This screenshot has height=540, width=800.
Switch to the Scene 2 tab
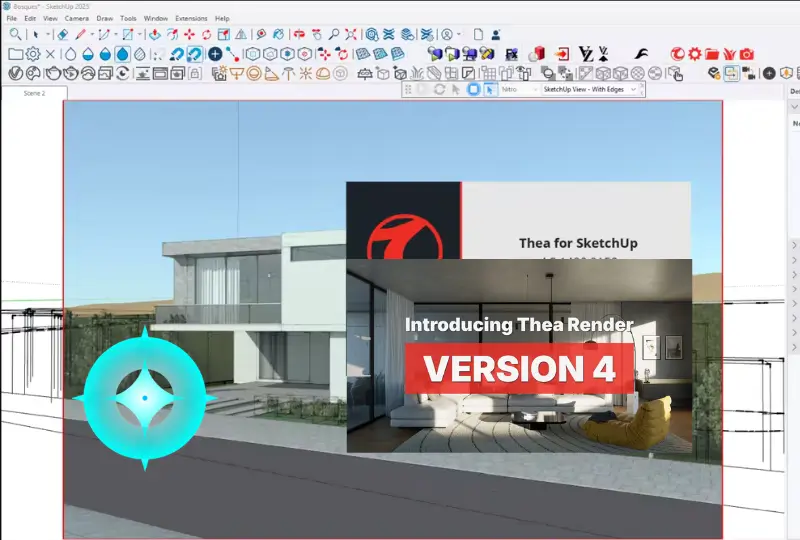(x=35, y=93)
